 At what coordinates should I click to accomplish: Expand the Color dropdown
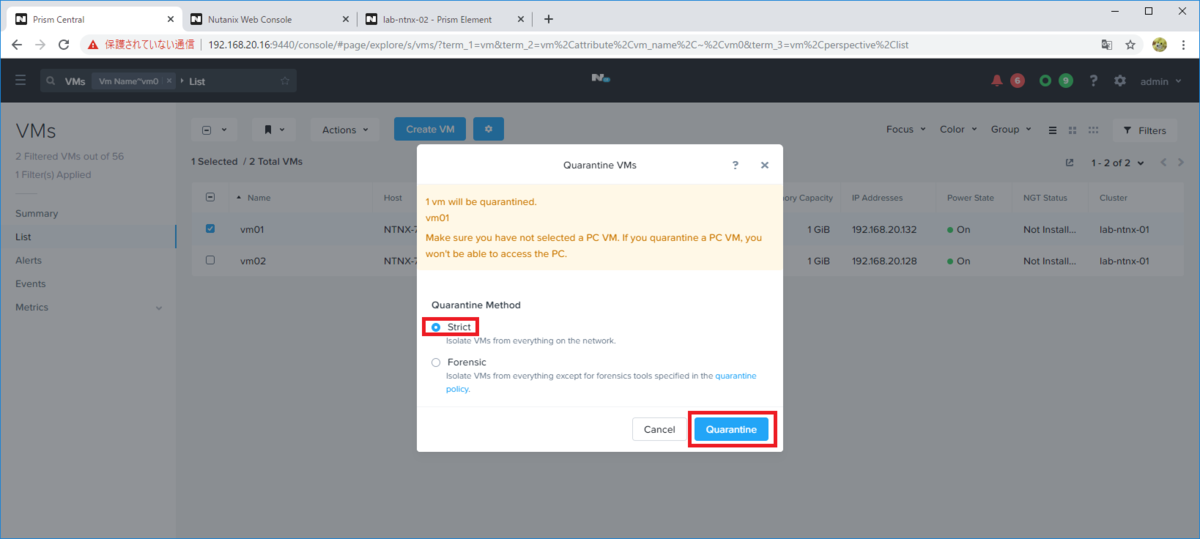[x=958, y=129]
